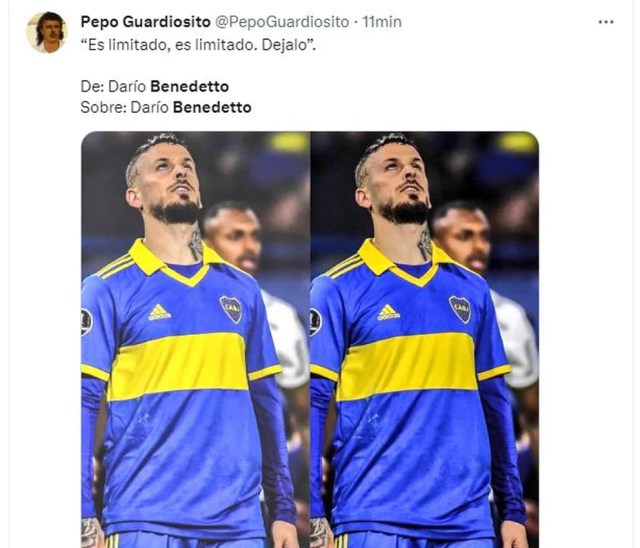The width and height of the screenshot is (640, 548).
Task: Click the yellow stripe on left jersey
Action: [178, 366]
